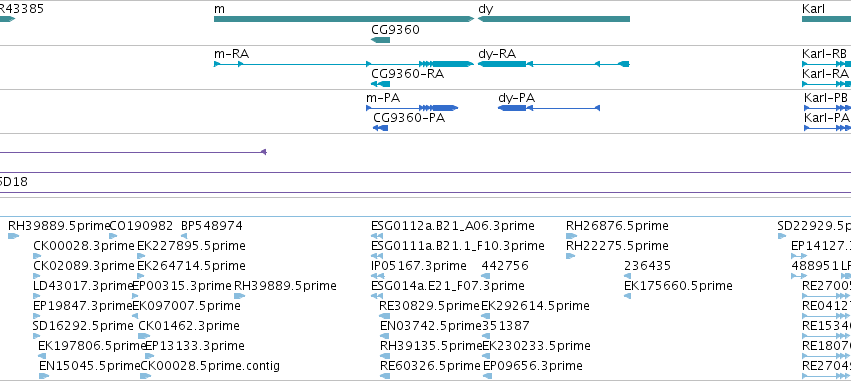Click the LD43017.3prime EST label
The width and height of the screenshot is (851, 381).
click(x=83, y=285)
